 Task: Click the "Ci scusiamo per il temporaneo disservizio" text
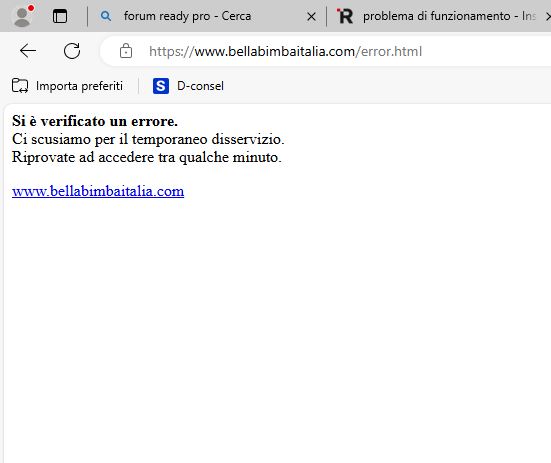click(148, 139)
